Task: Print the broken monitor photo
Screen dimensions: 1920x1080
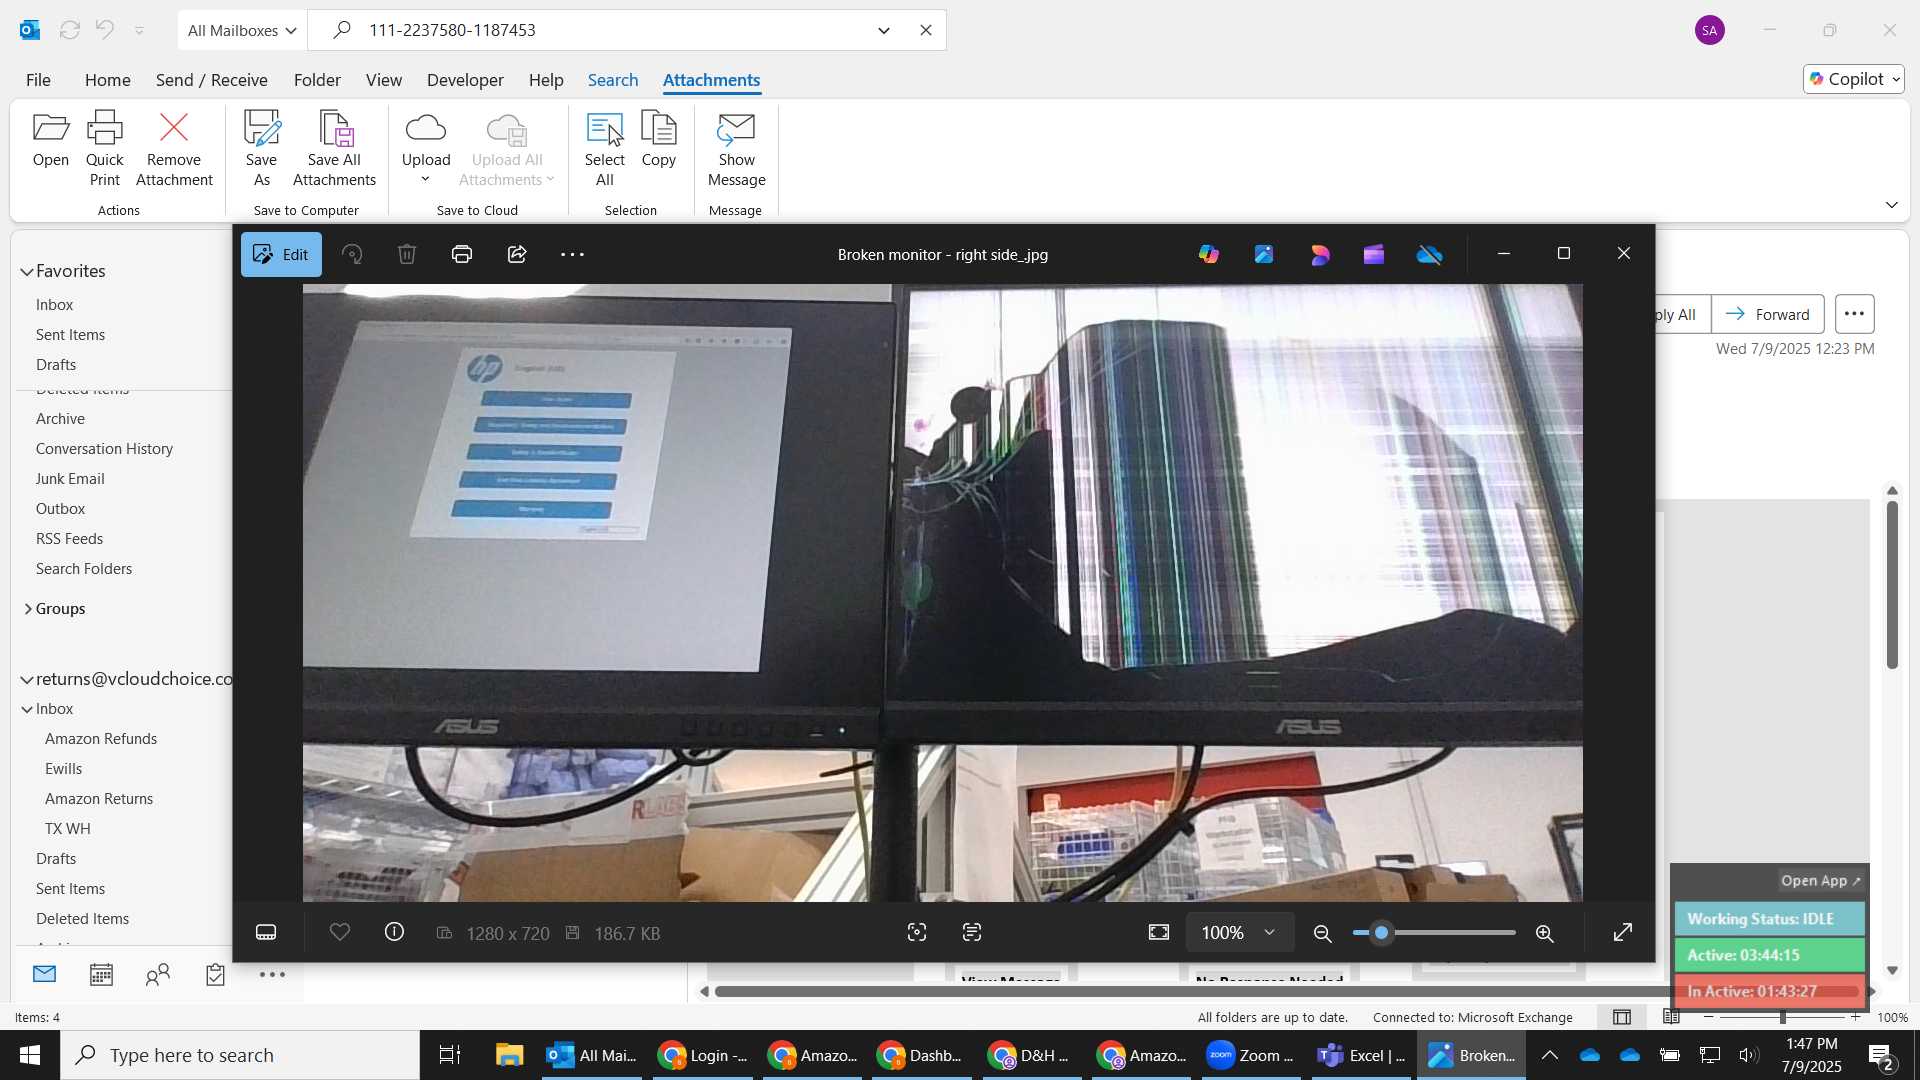Action: (x=462, y=254)
